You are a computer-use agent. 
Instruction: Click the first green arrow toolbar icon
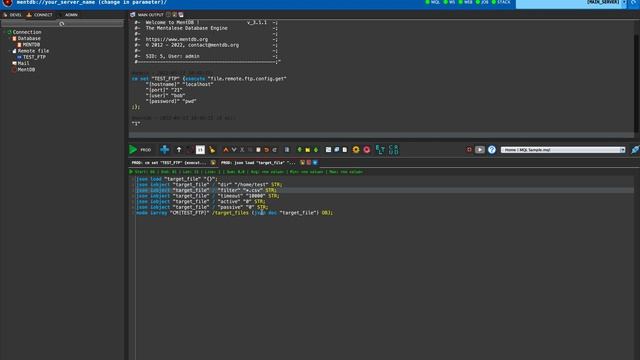300,150
